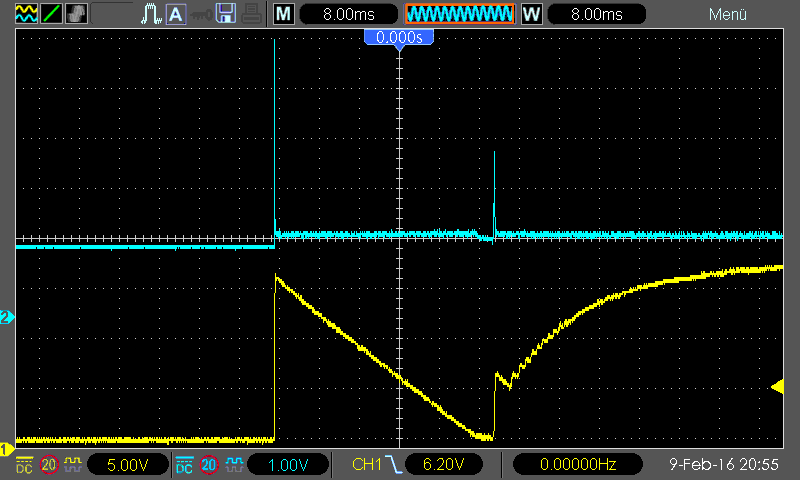Click the yellow channel 1 ground marker

pyautogui.click(x=7, y=449)
